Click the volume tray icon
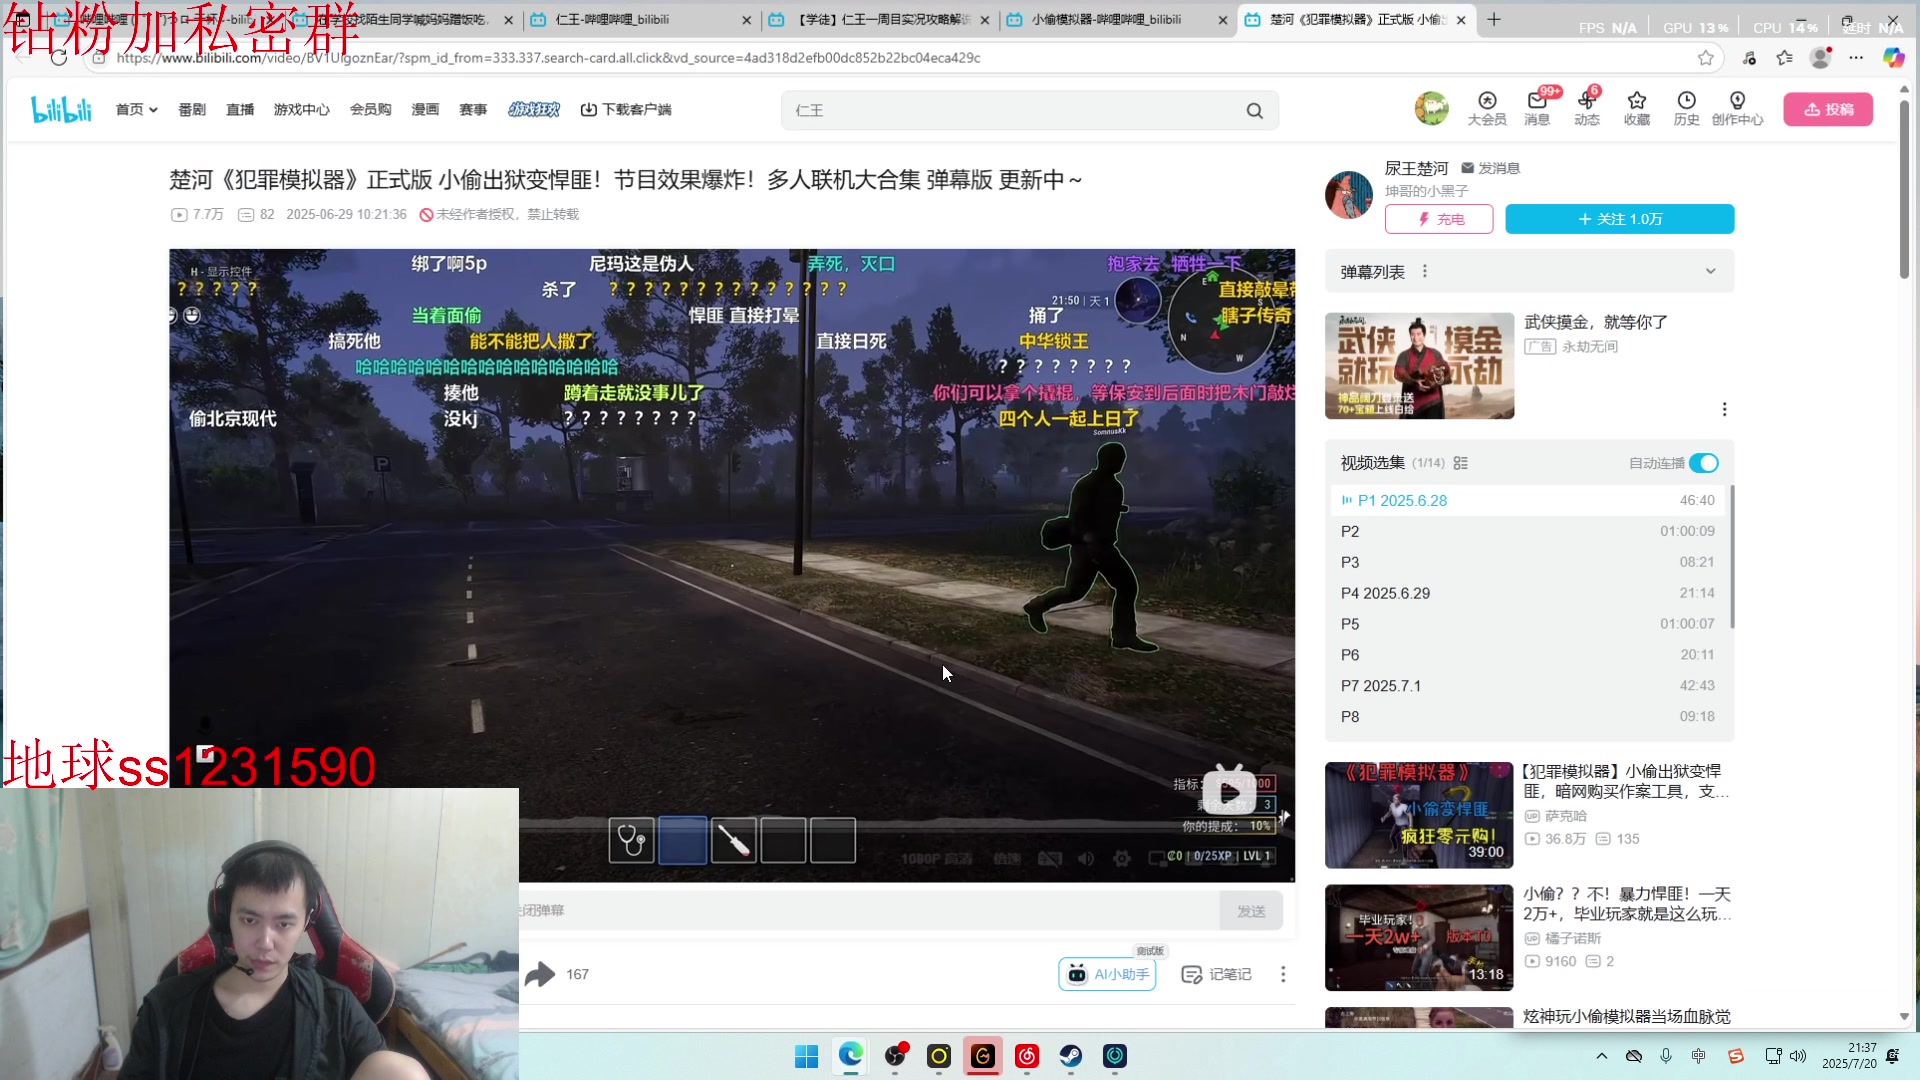Image resolution: width=1920 pixels, height=1080 pixels. click(x=1798, y=1056)
